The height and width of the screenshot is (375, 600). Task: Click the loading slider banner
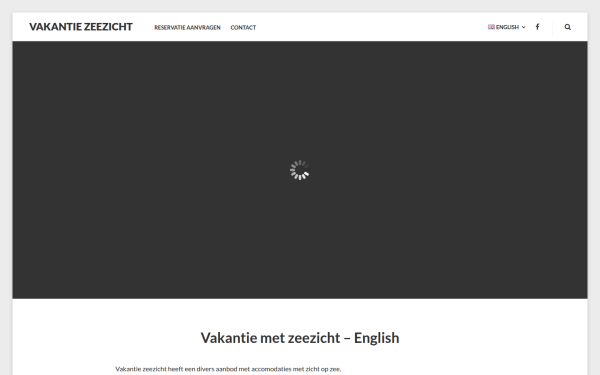click(x=300, y=170)
